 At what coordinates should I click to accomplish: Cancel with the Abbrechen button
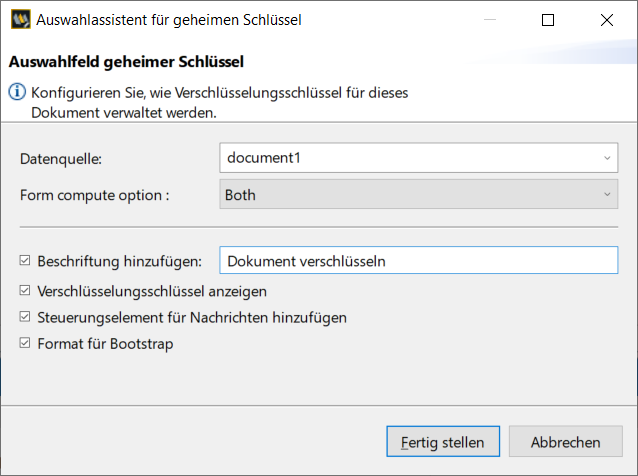click(566, 441)
